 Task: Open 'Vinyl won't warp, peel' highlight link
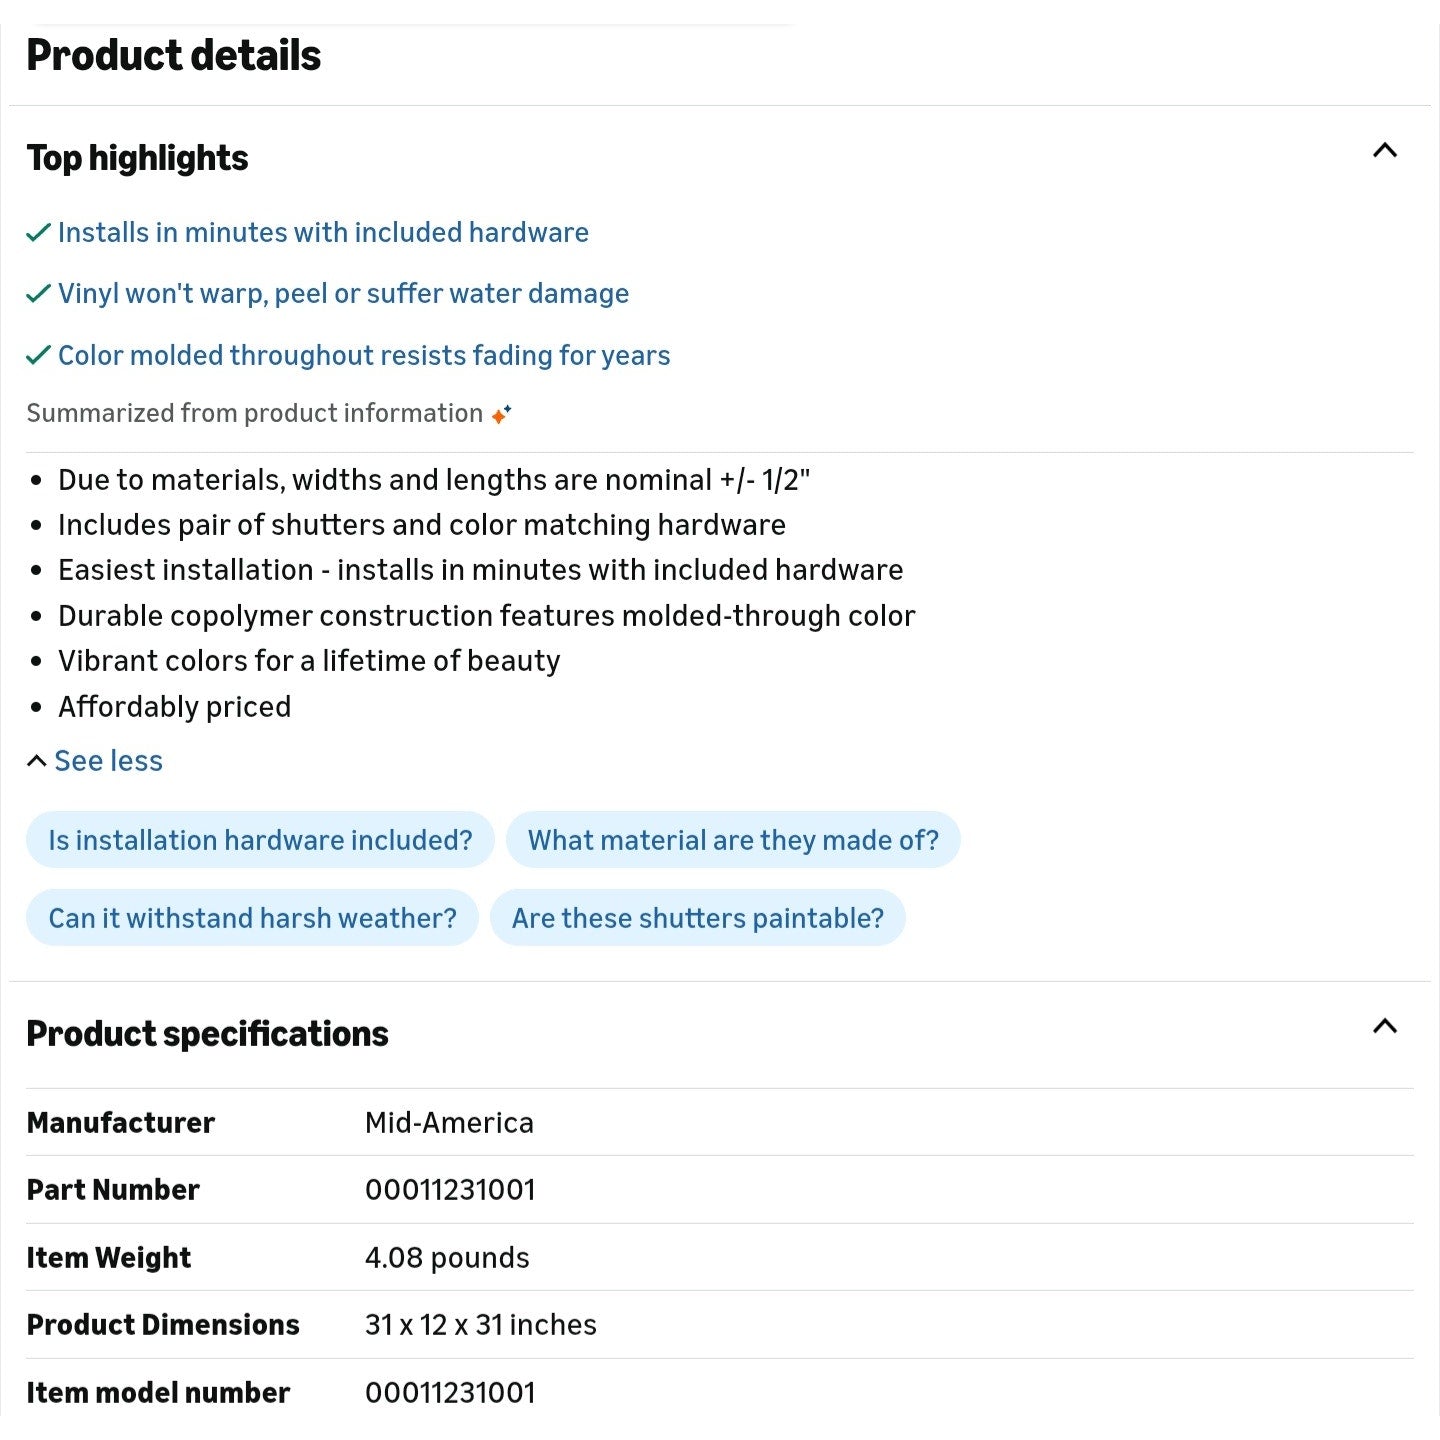coord(343,294)
